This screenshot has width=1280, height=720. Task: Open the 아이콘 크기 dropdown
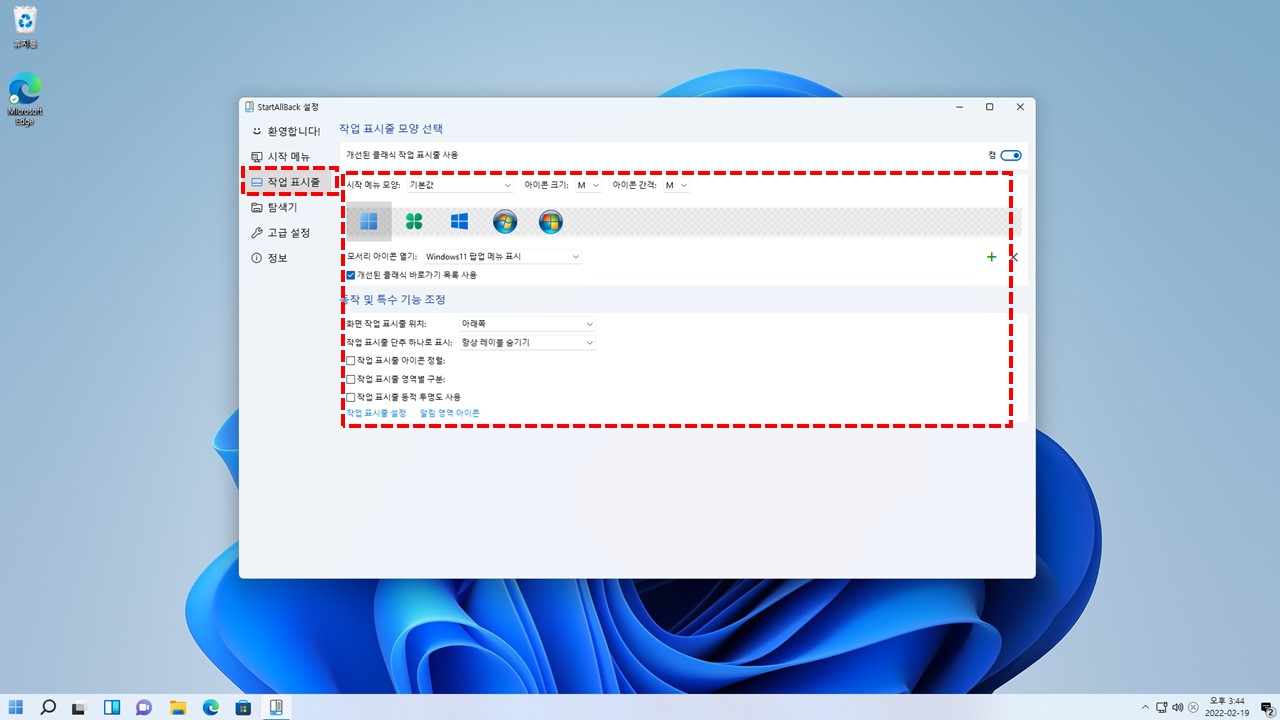588,185
